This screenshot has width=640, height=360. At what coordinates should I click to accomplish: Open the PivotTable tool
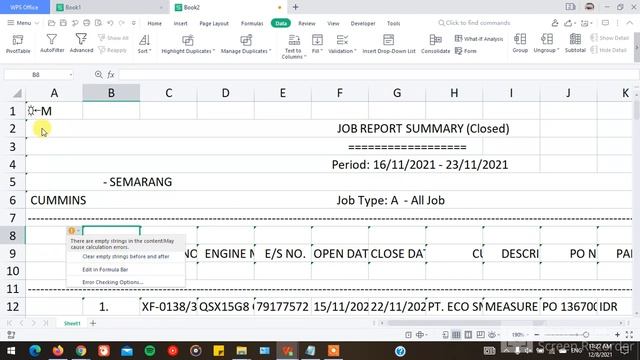pyautogui.click(x=18, y=44)
